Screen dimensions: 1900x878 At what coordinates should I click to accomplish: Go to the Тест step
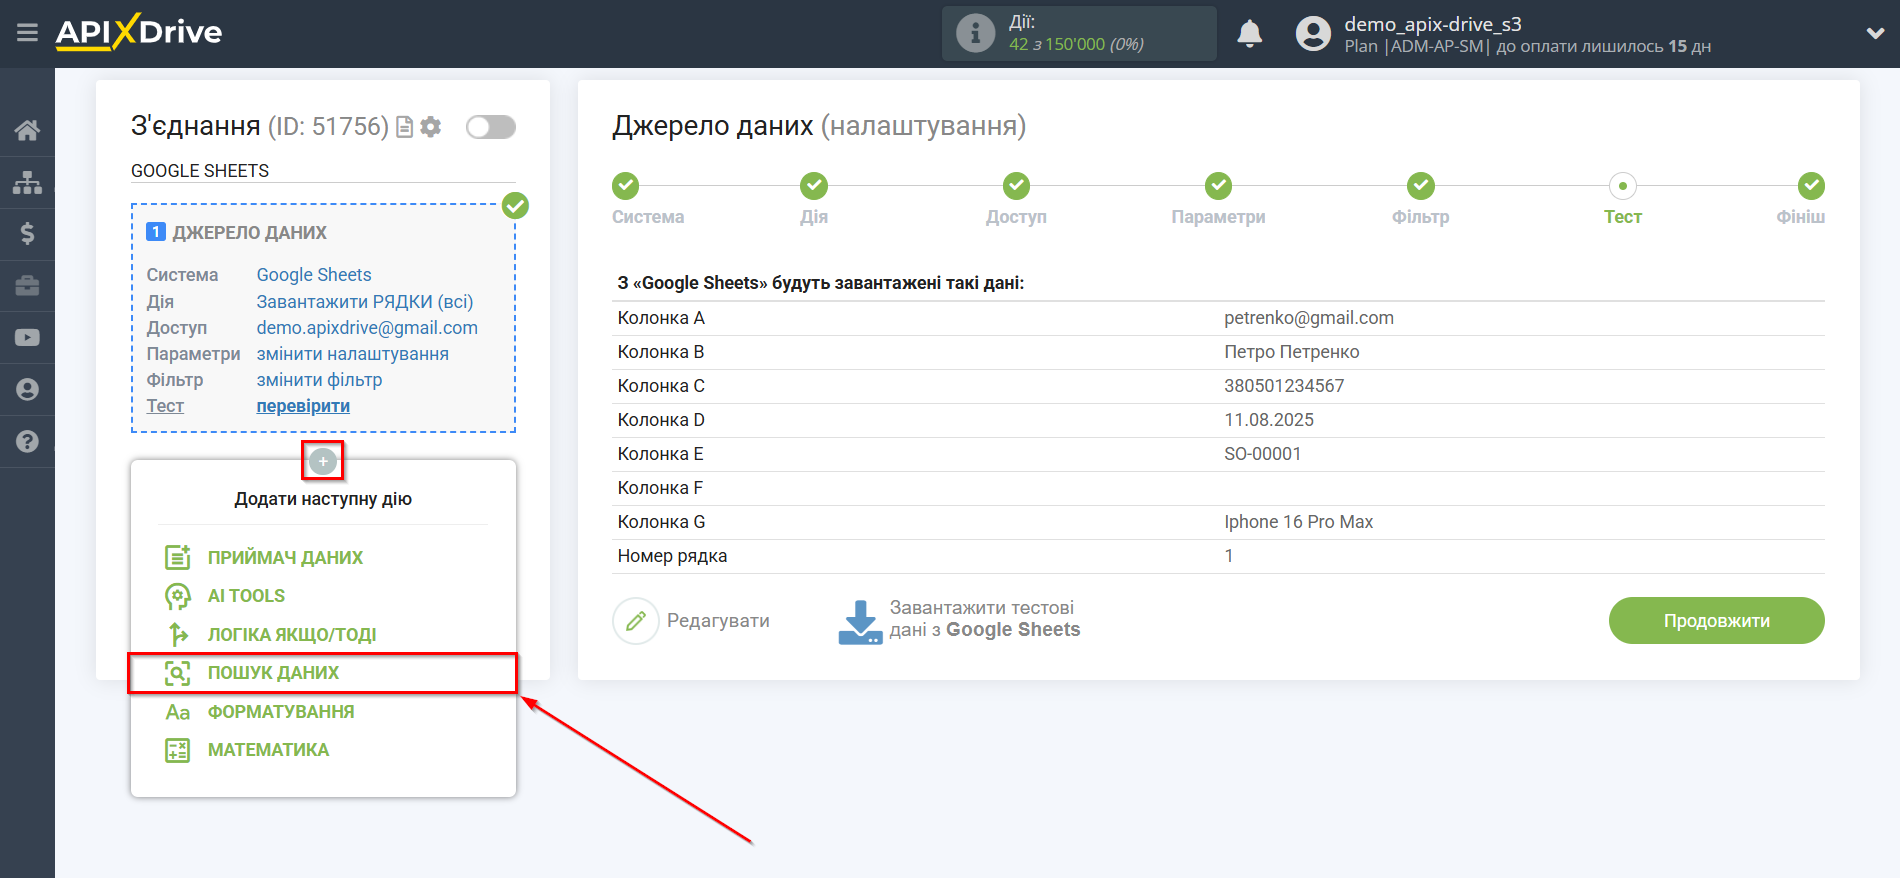click(x=1623, y=185)
